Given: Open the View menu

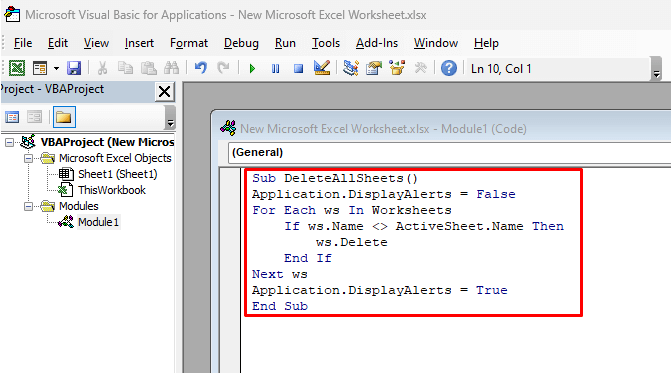Looking at the screenshot, I should tap(96, 43).
